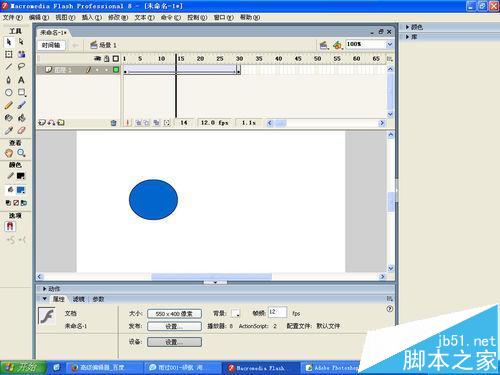Click the Center Frame button
This screenshot has width=500, height=375.
(x=128, y=123)
